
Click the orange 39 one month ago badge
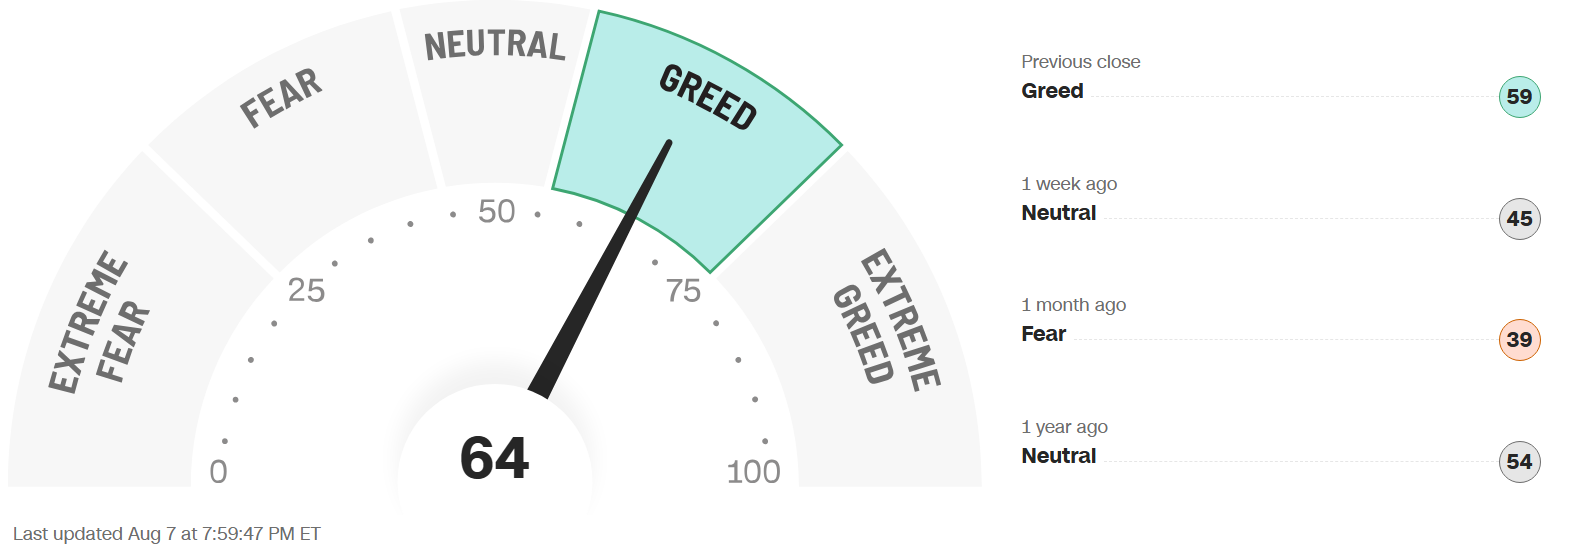(1519, 340)
